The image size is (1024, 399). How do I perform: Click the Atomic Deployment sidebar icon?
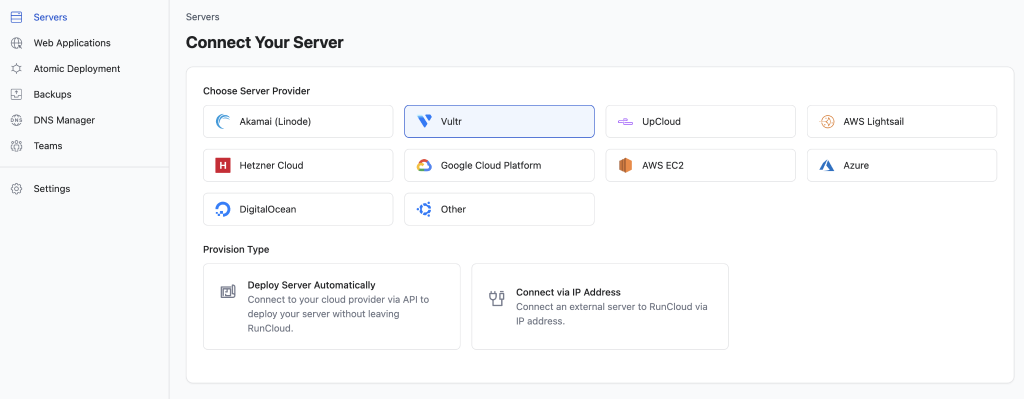pyautogui.click(x=16, y=69)
